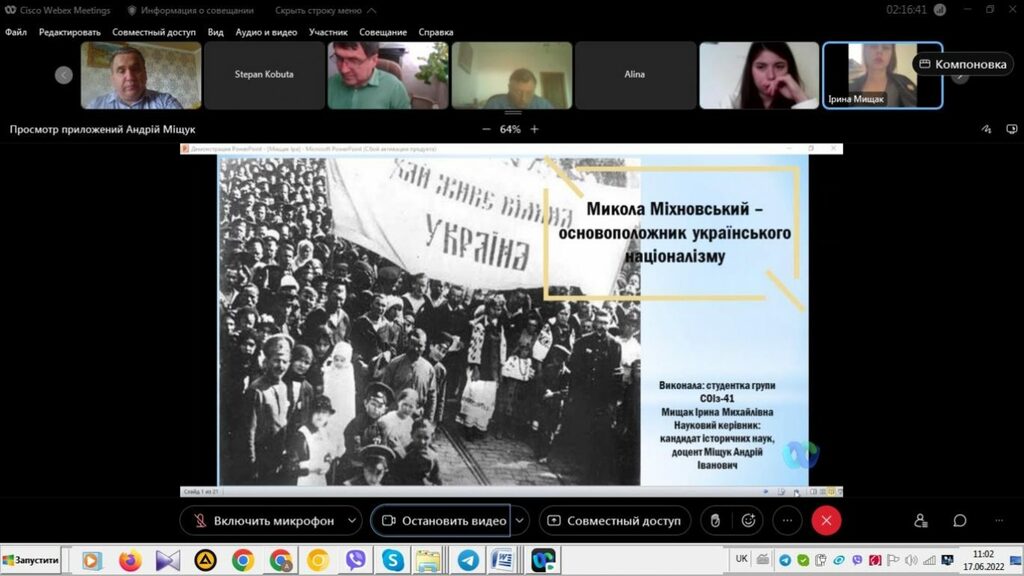1024x576 pixels.
Task: Open more options ellipsis in meeting controls
Action: tap(787, 521)
